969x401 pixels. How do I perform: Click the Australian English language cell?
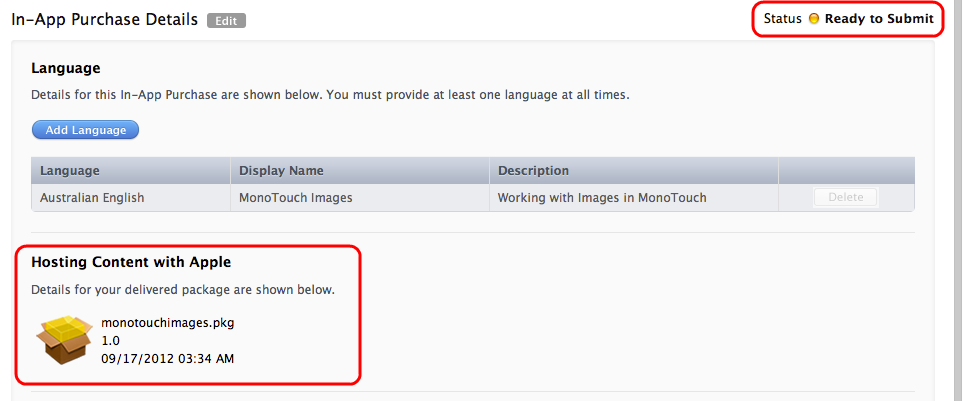click(92, 198)
